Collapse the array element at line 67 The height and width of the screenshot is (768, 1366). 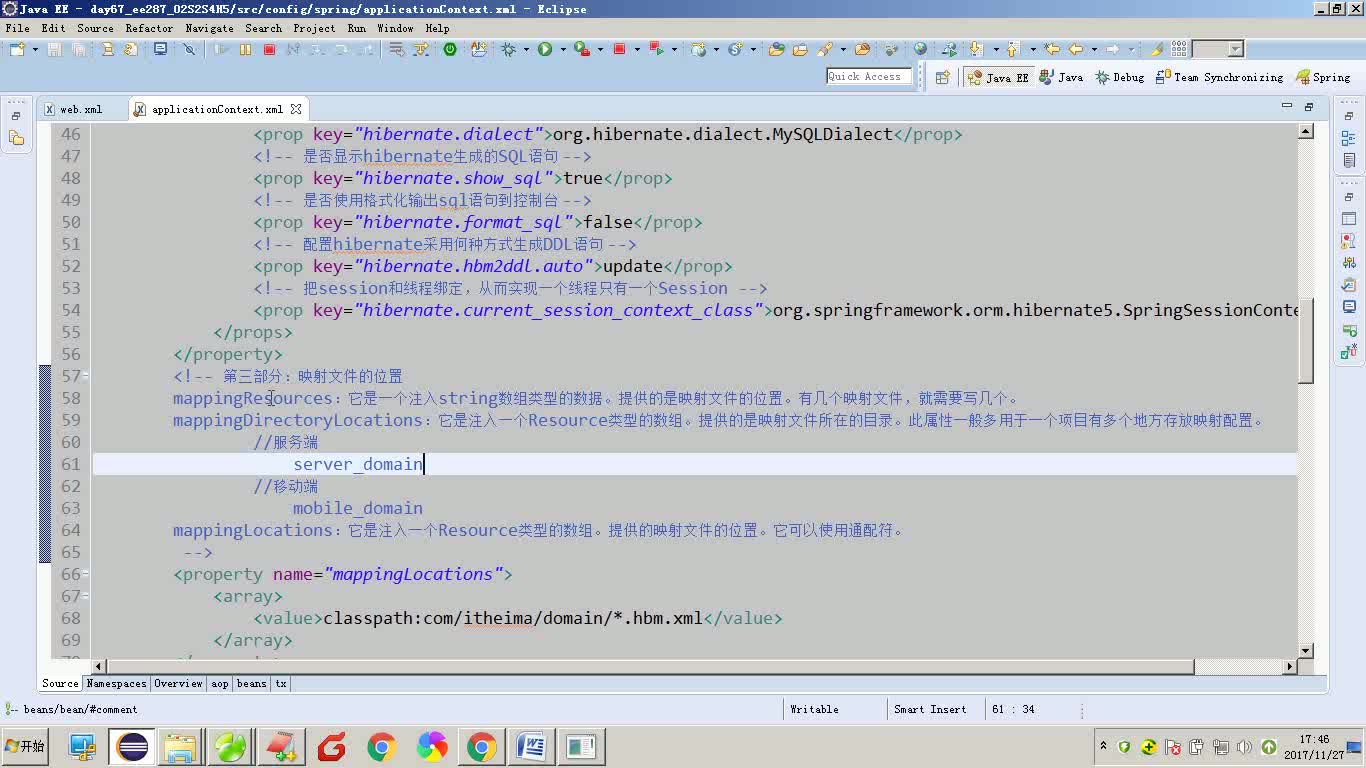coord(86,596)
